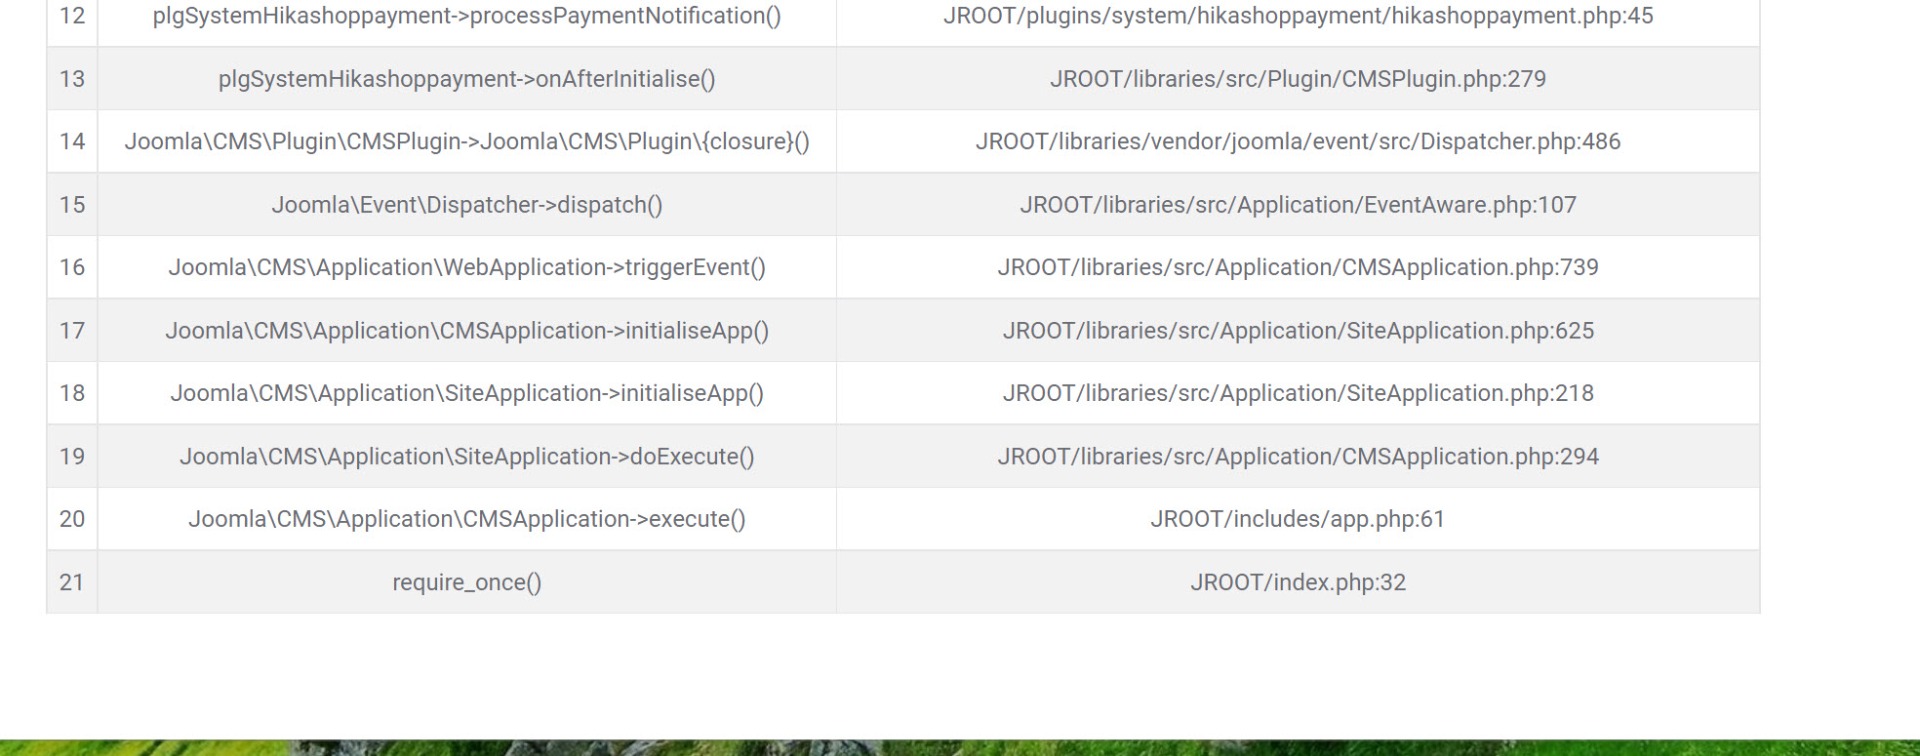Select the SiteApplication.php:625 location cell
Screen dimensions: 1920x756
[1297, 331]
